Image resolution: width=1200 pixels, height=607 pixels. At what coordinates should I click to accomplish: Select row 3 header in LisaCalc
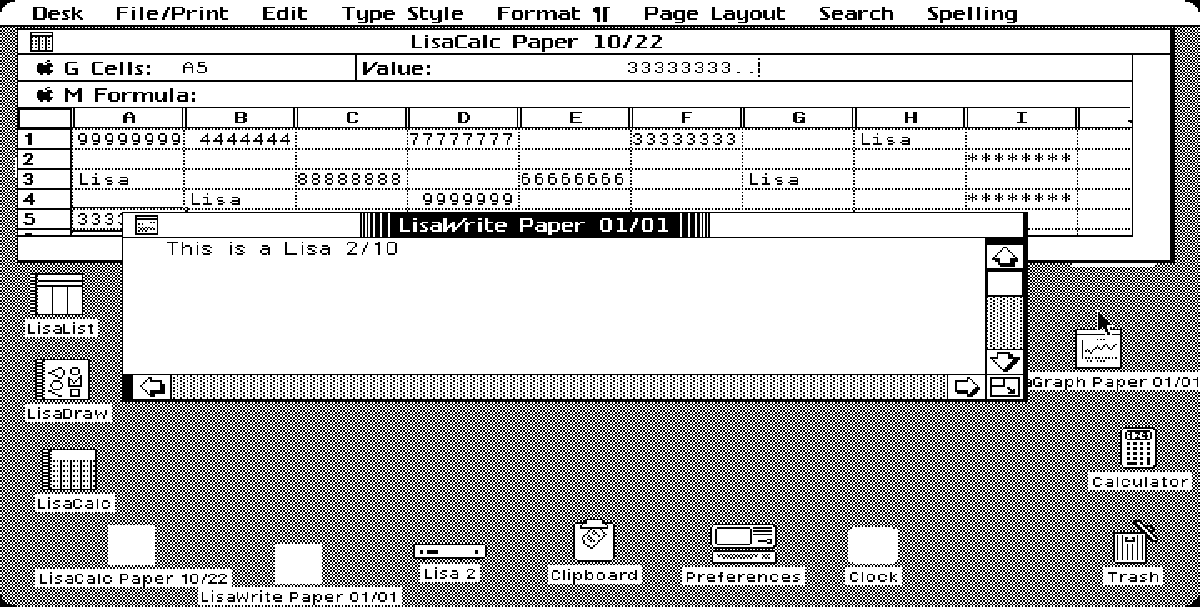tap(45, 180)
